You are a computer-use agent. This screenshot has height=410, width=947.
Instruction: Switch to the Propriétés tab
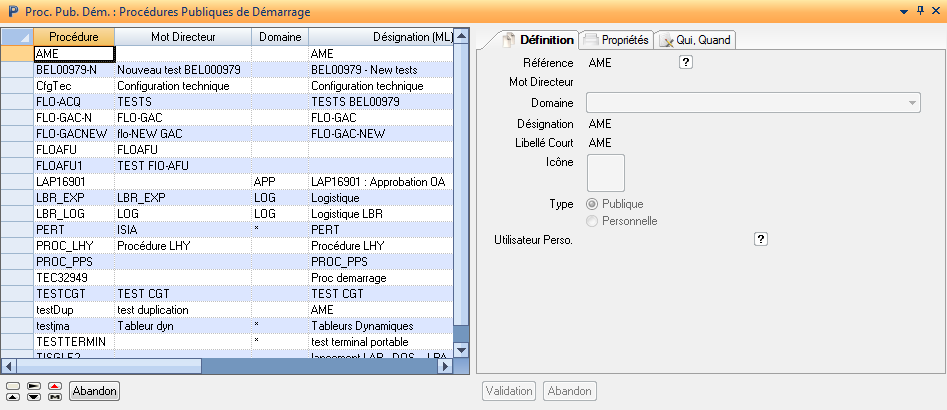click(616, 40)
